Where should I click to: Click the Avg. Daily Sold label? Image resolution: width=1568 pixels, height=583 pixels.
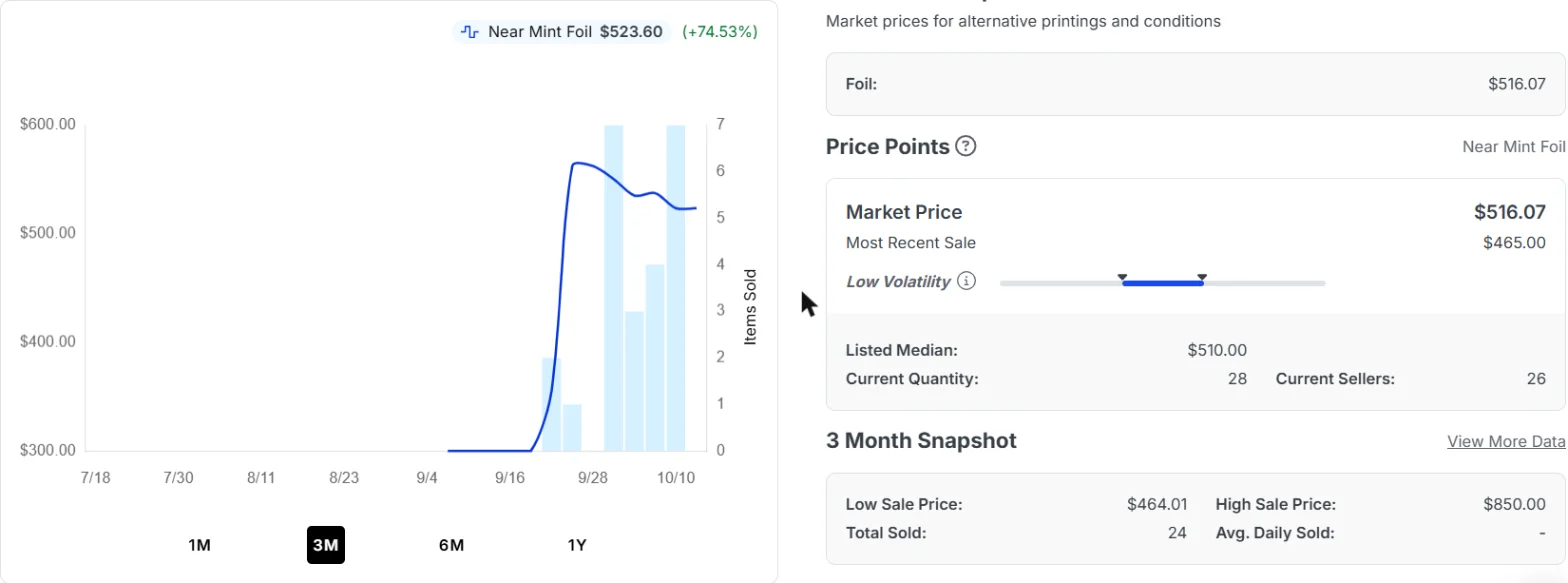(x=1275, y=533)
